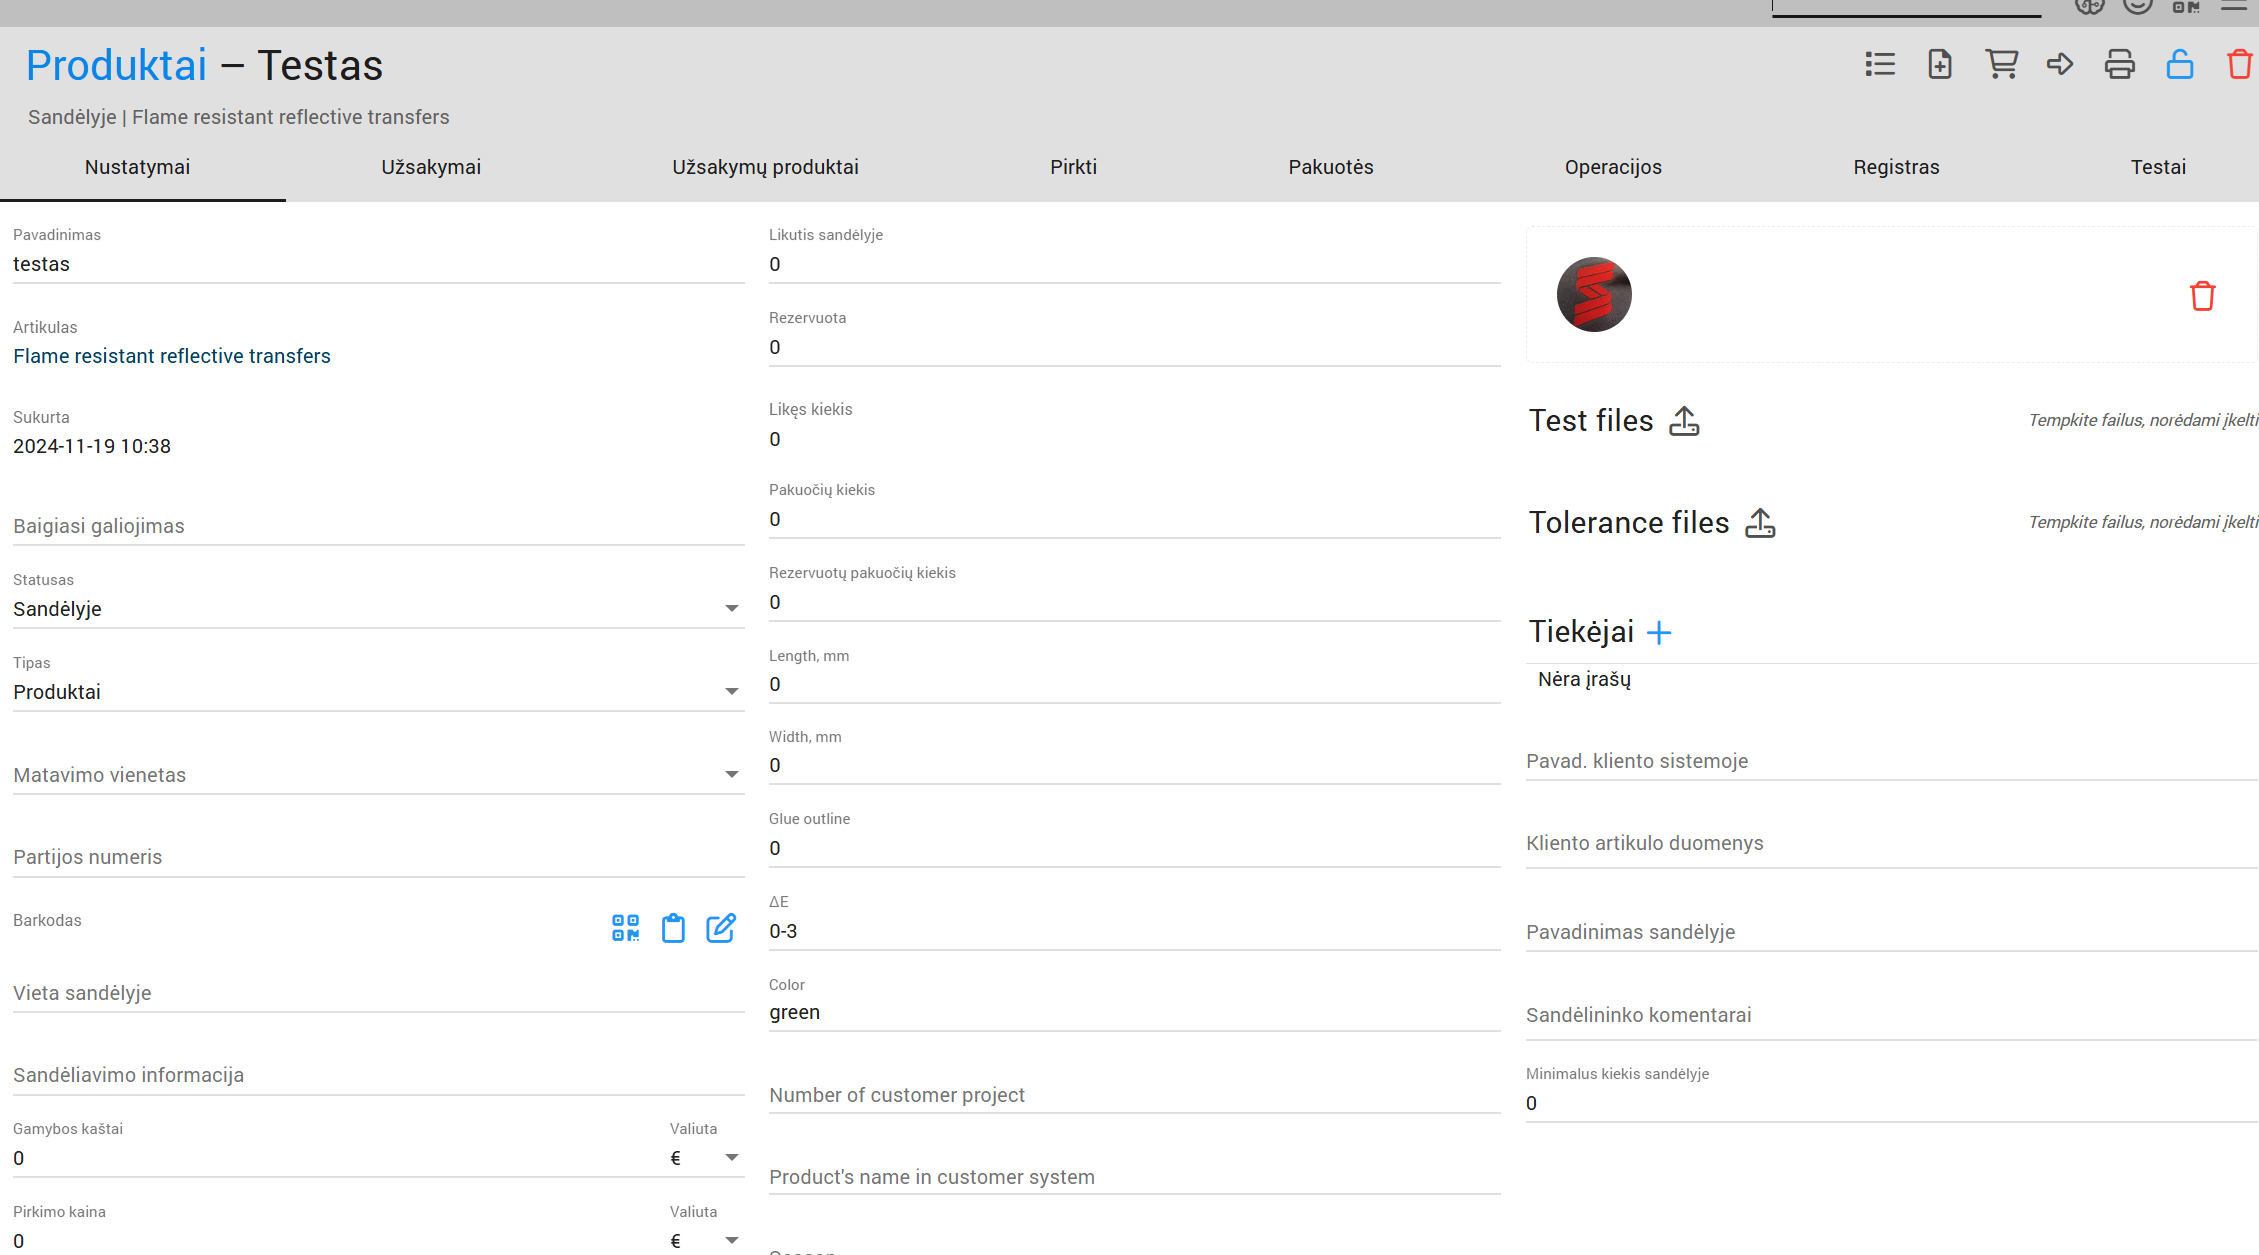2259x1255 pixels.
Task: Upload a file to Test files
Action: tap(1684, 421)
